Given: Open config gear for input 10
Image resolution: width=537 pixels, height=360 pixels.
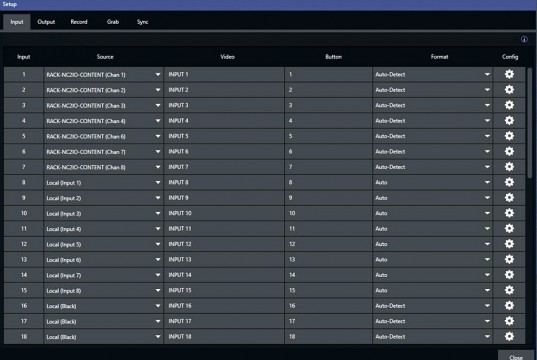Looking at the screenshot, I should (x=509, y=213).
